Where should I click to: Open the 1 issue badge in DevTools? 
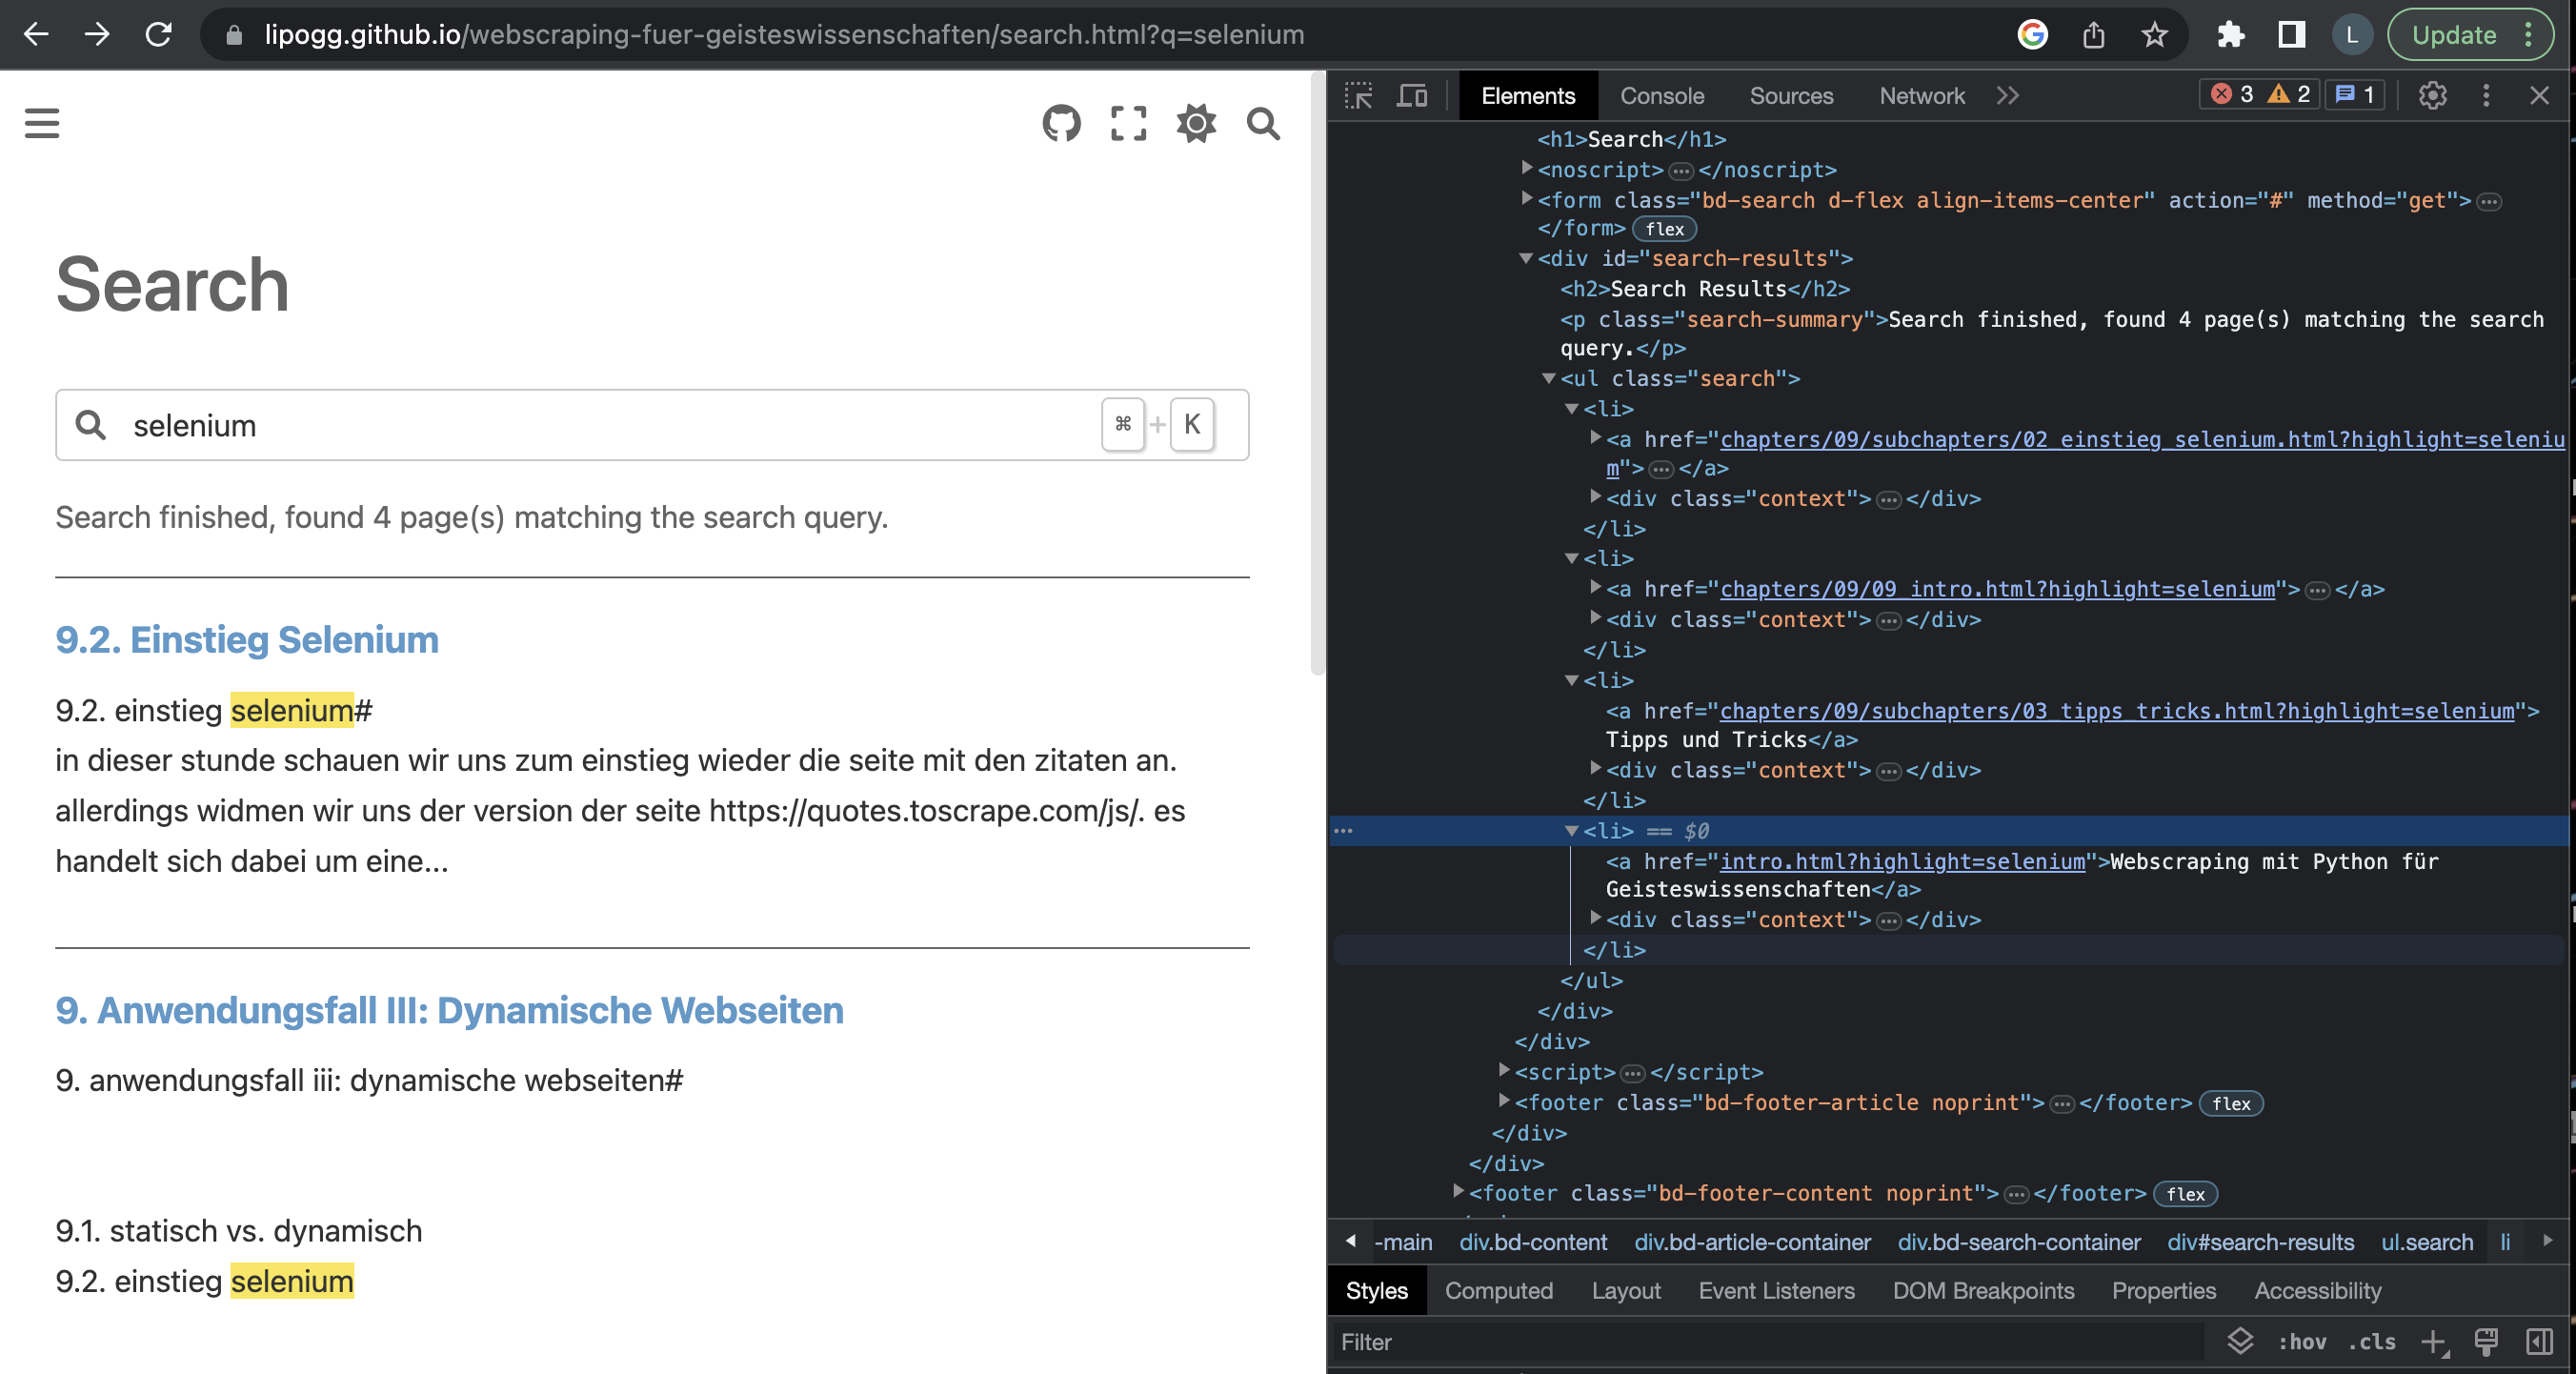pyautogui.click(x=2355, y=95)
